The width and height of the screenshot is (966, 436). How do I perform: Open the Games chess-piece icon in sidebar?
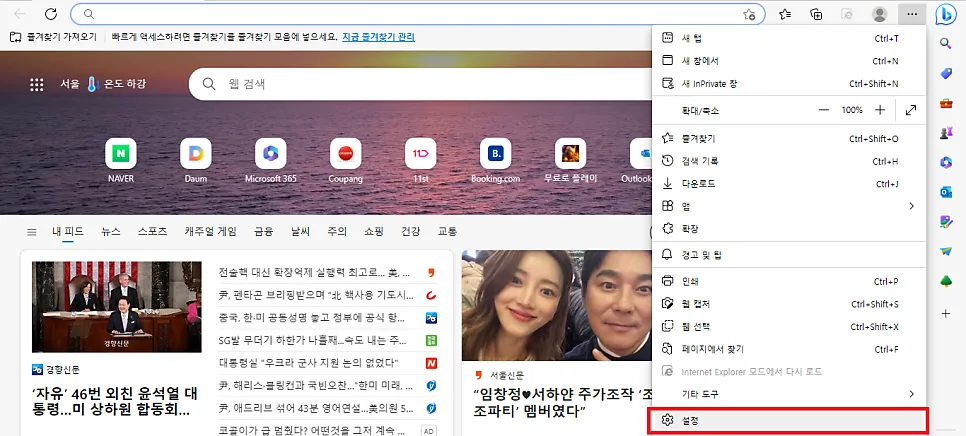[946, 132]
